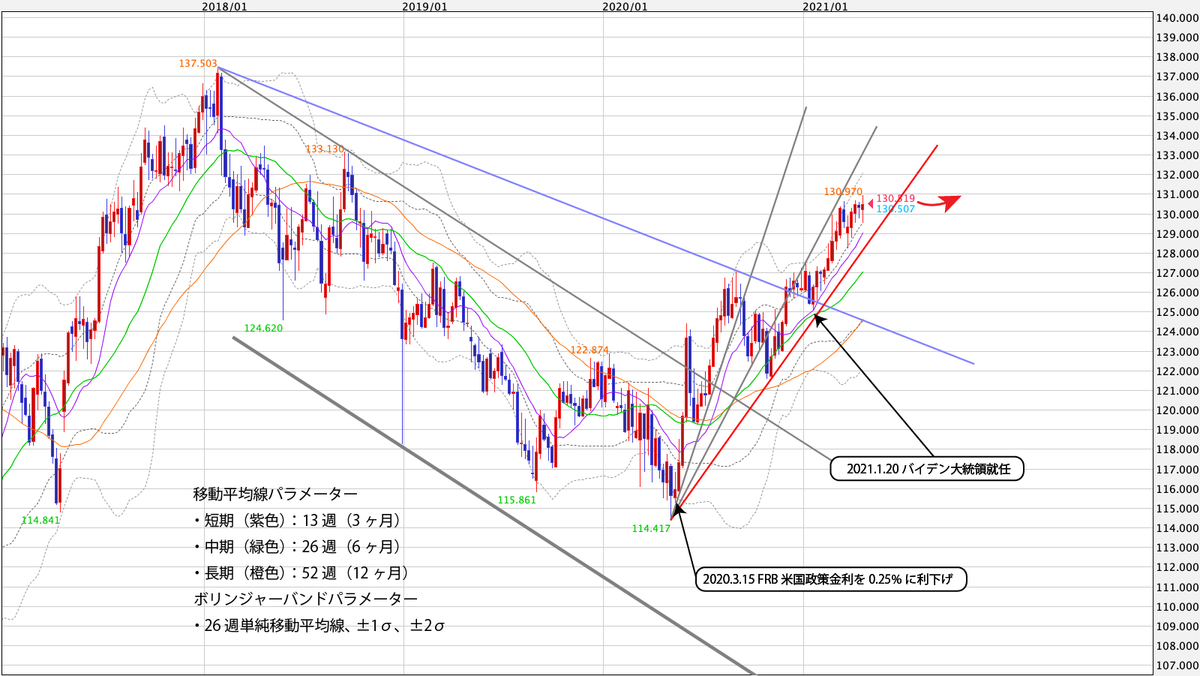Click the short-term purple 13-week line text

(297, 520)
